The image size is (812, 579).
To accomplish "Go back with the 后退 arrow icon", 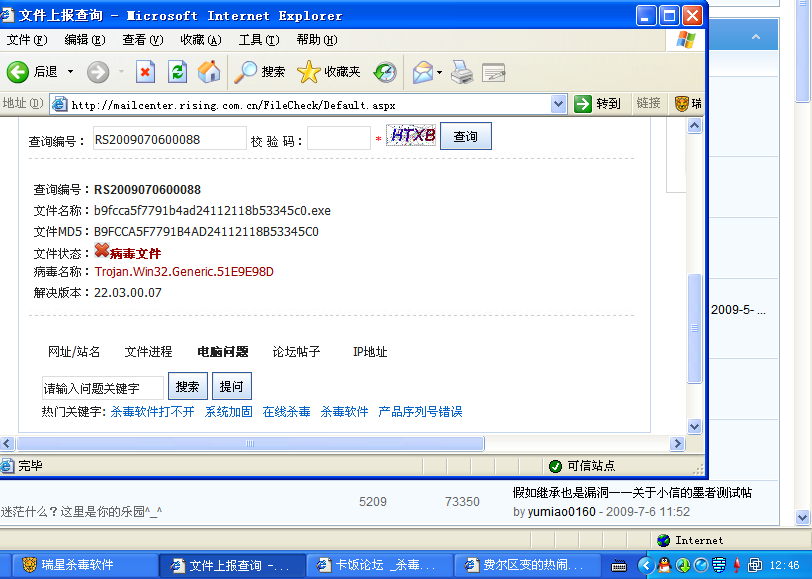I will tap(18, 72).
